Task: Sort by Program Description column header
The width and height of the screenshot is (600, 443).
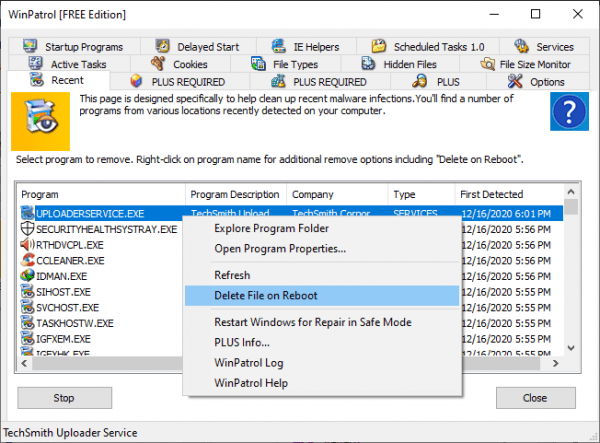Action: (x=236, y=194)
